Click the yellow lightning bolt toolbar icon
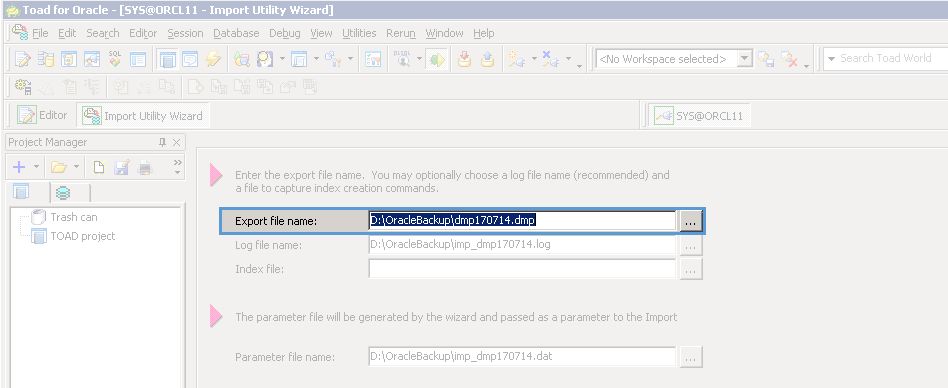 213,59
